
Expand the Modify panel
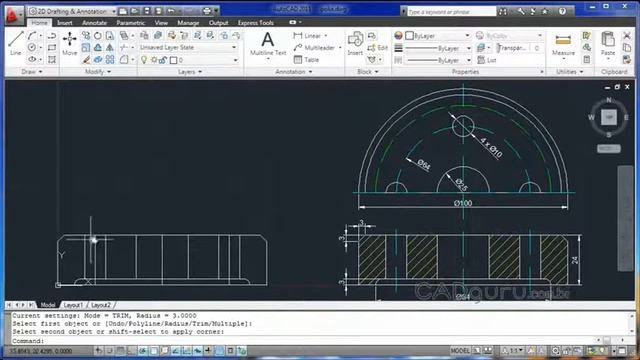click(x=98, y=72)
